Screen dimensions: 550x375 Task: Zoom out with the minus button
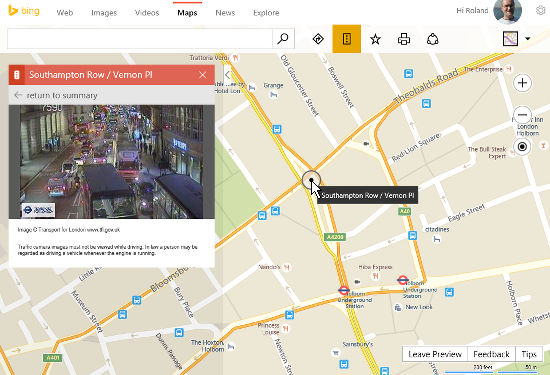click(x=522, y=115)
